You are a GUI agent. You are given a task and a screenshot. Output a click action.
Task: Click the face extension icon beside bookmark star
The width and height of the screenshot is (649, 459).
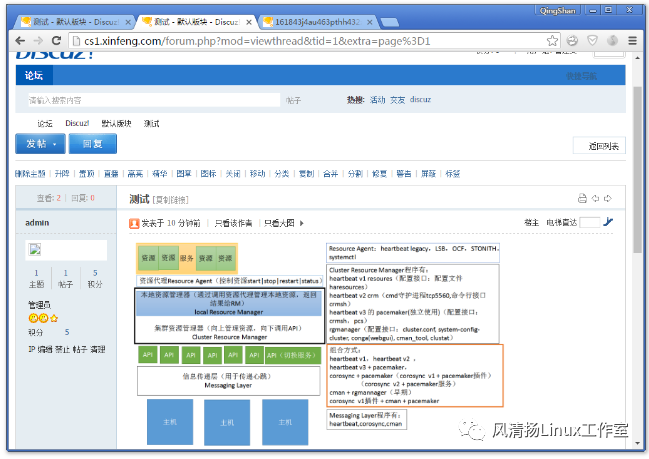pos(572,41)
